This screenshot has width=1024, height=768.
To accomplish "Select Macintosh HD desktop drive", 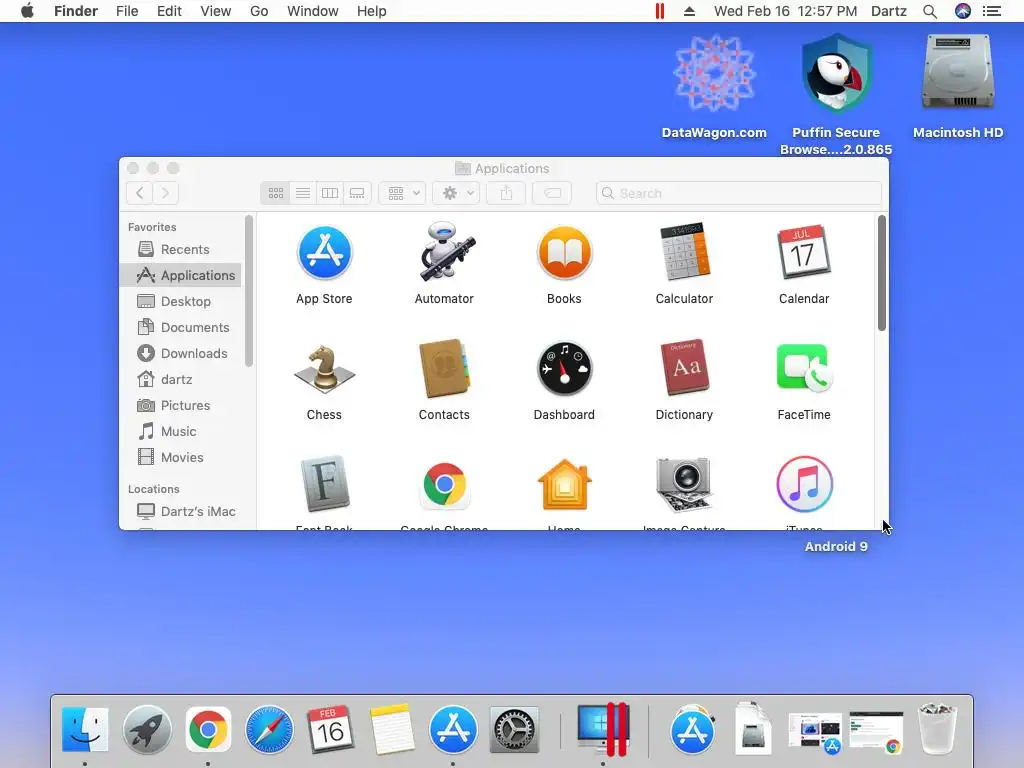I will click(x=958, y=72).
